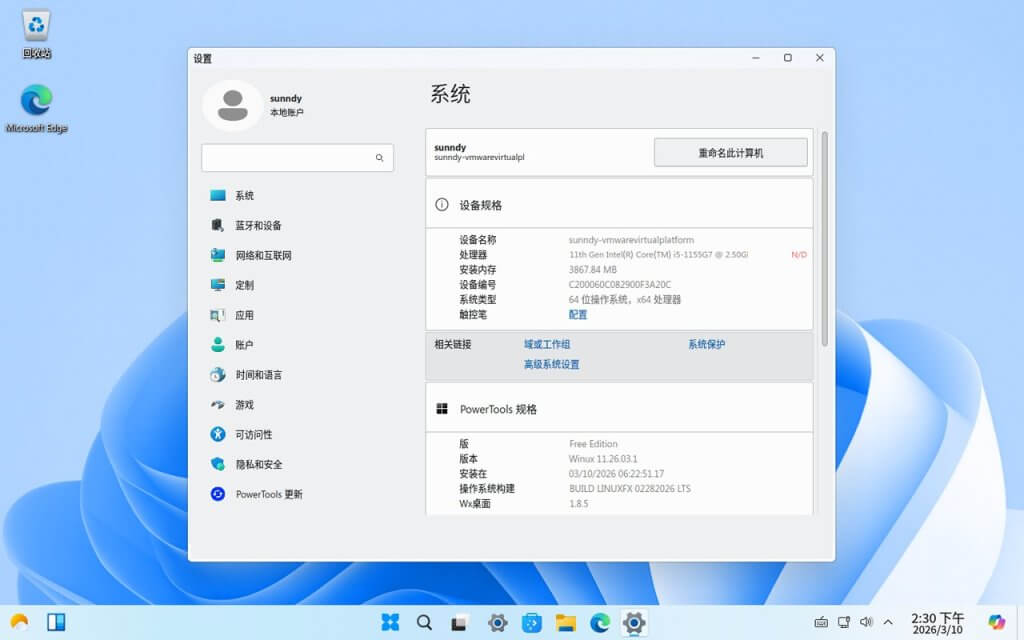Screen dimensions: 1024x640
Task: Click the PowerTools 规格 section header
Action: pos(619,409)
